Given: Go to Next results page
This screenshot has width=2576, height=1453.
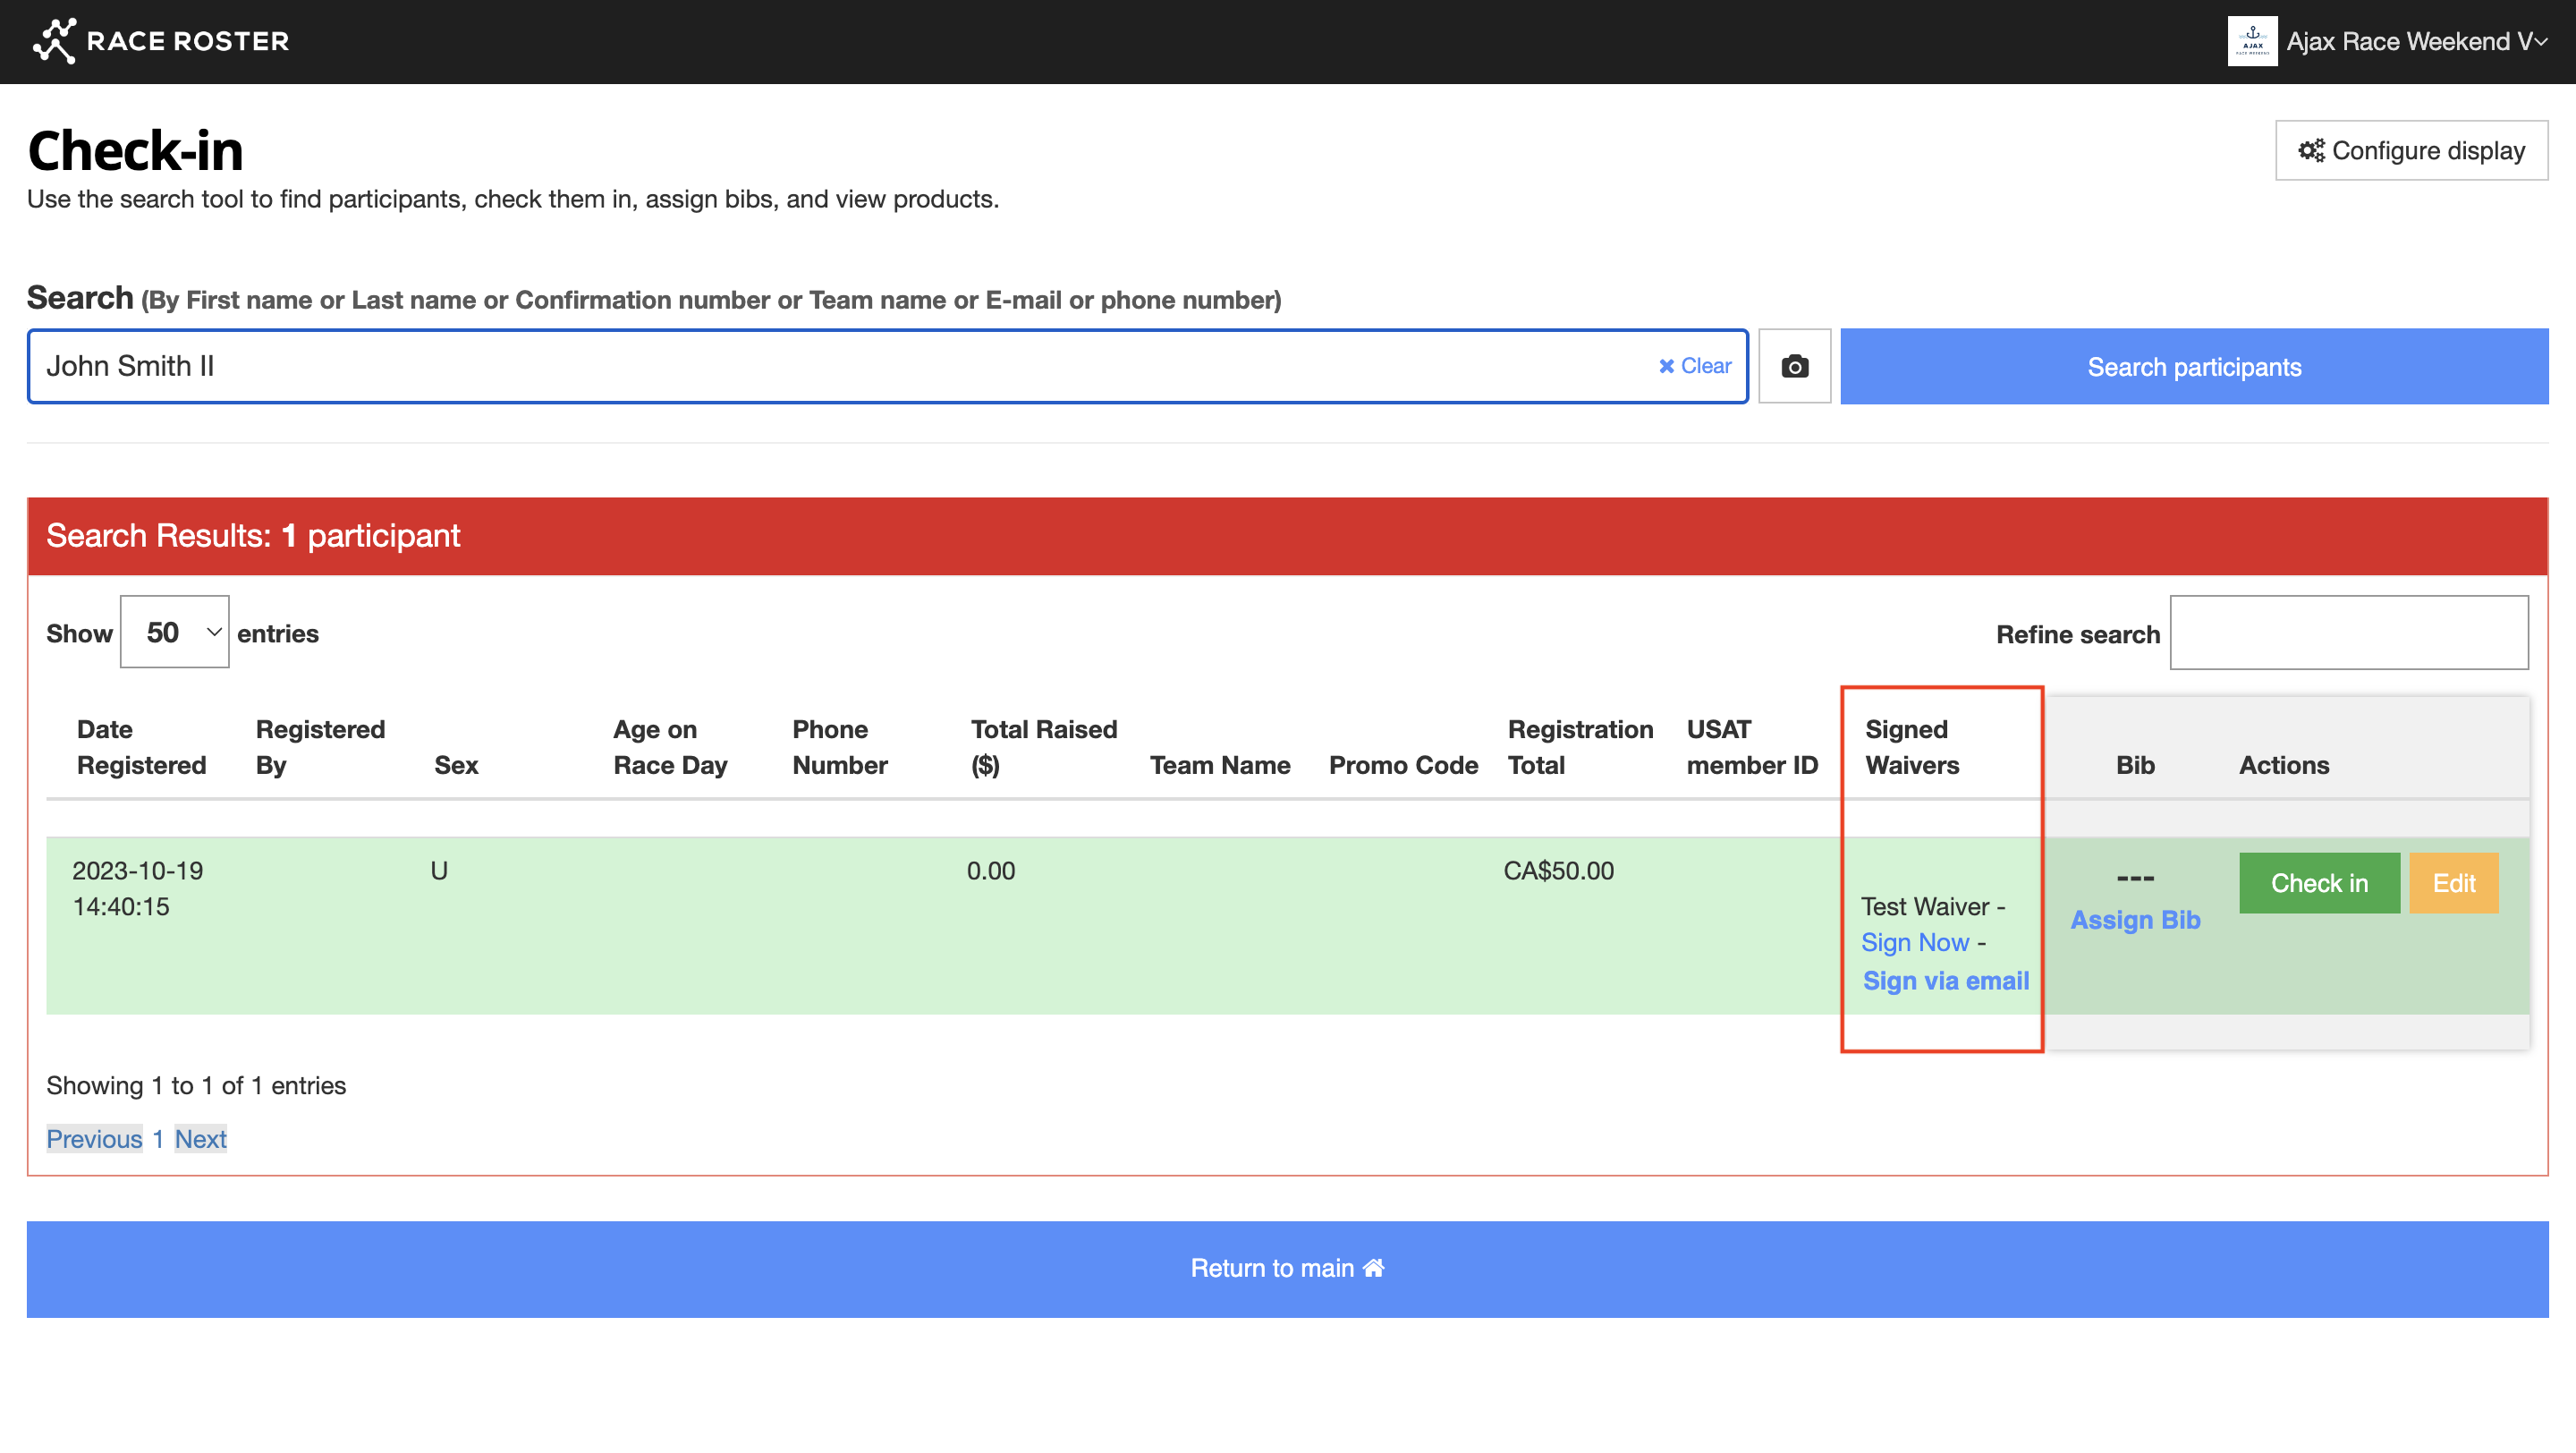Looking at the screenshot, I should pyautogui.click(x=200, y=1139).
